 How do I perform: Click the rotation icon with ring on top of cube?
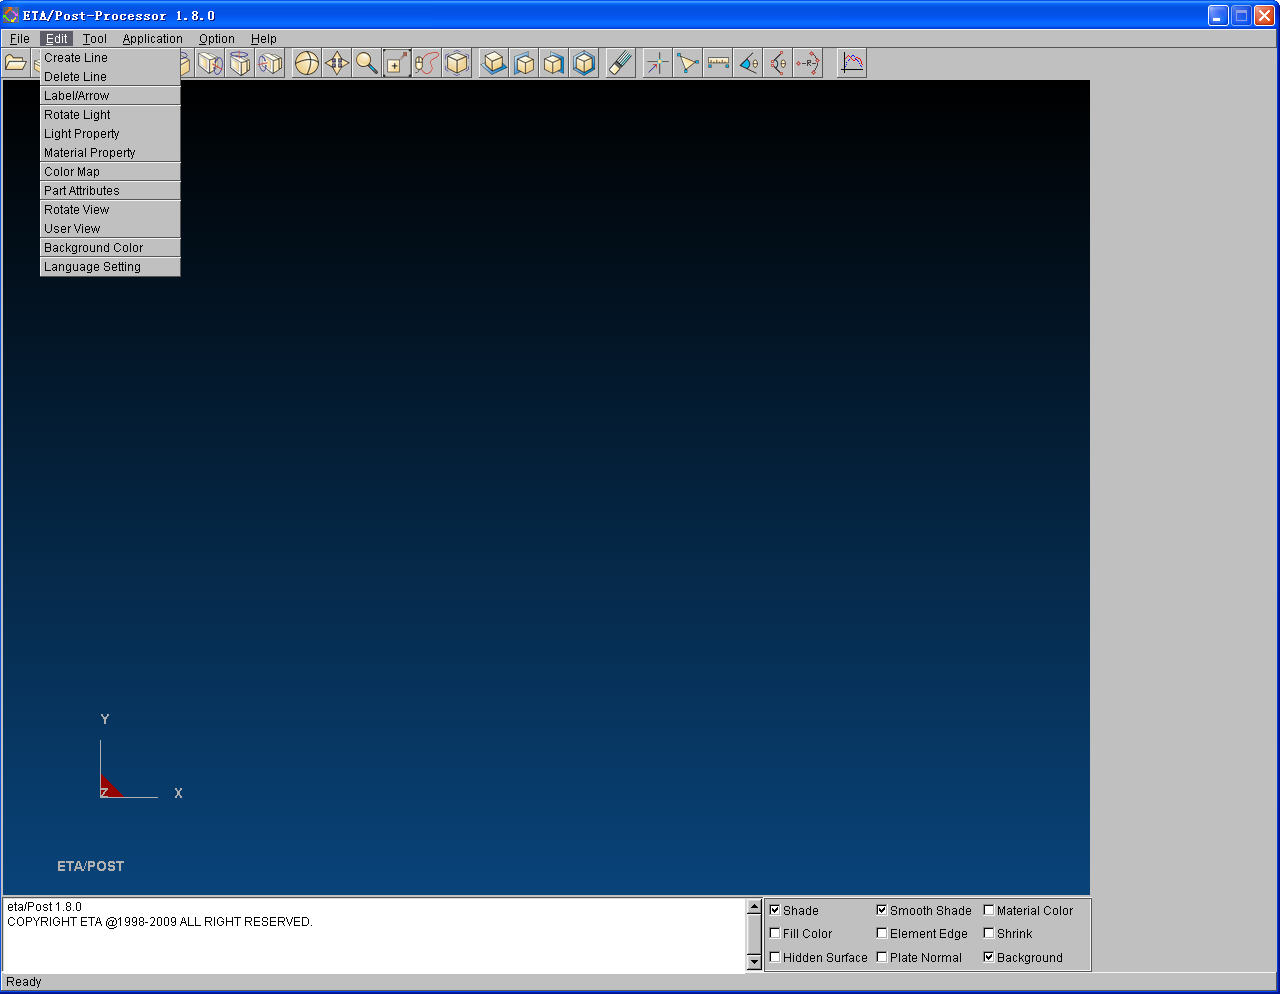pos(240,63)
